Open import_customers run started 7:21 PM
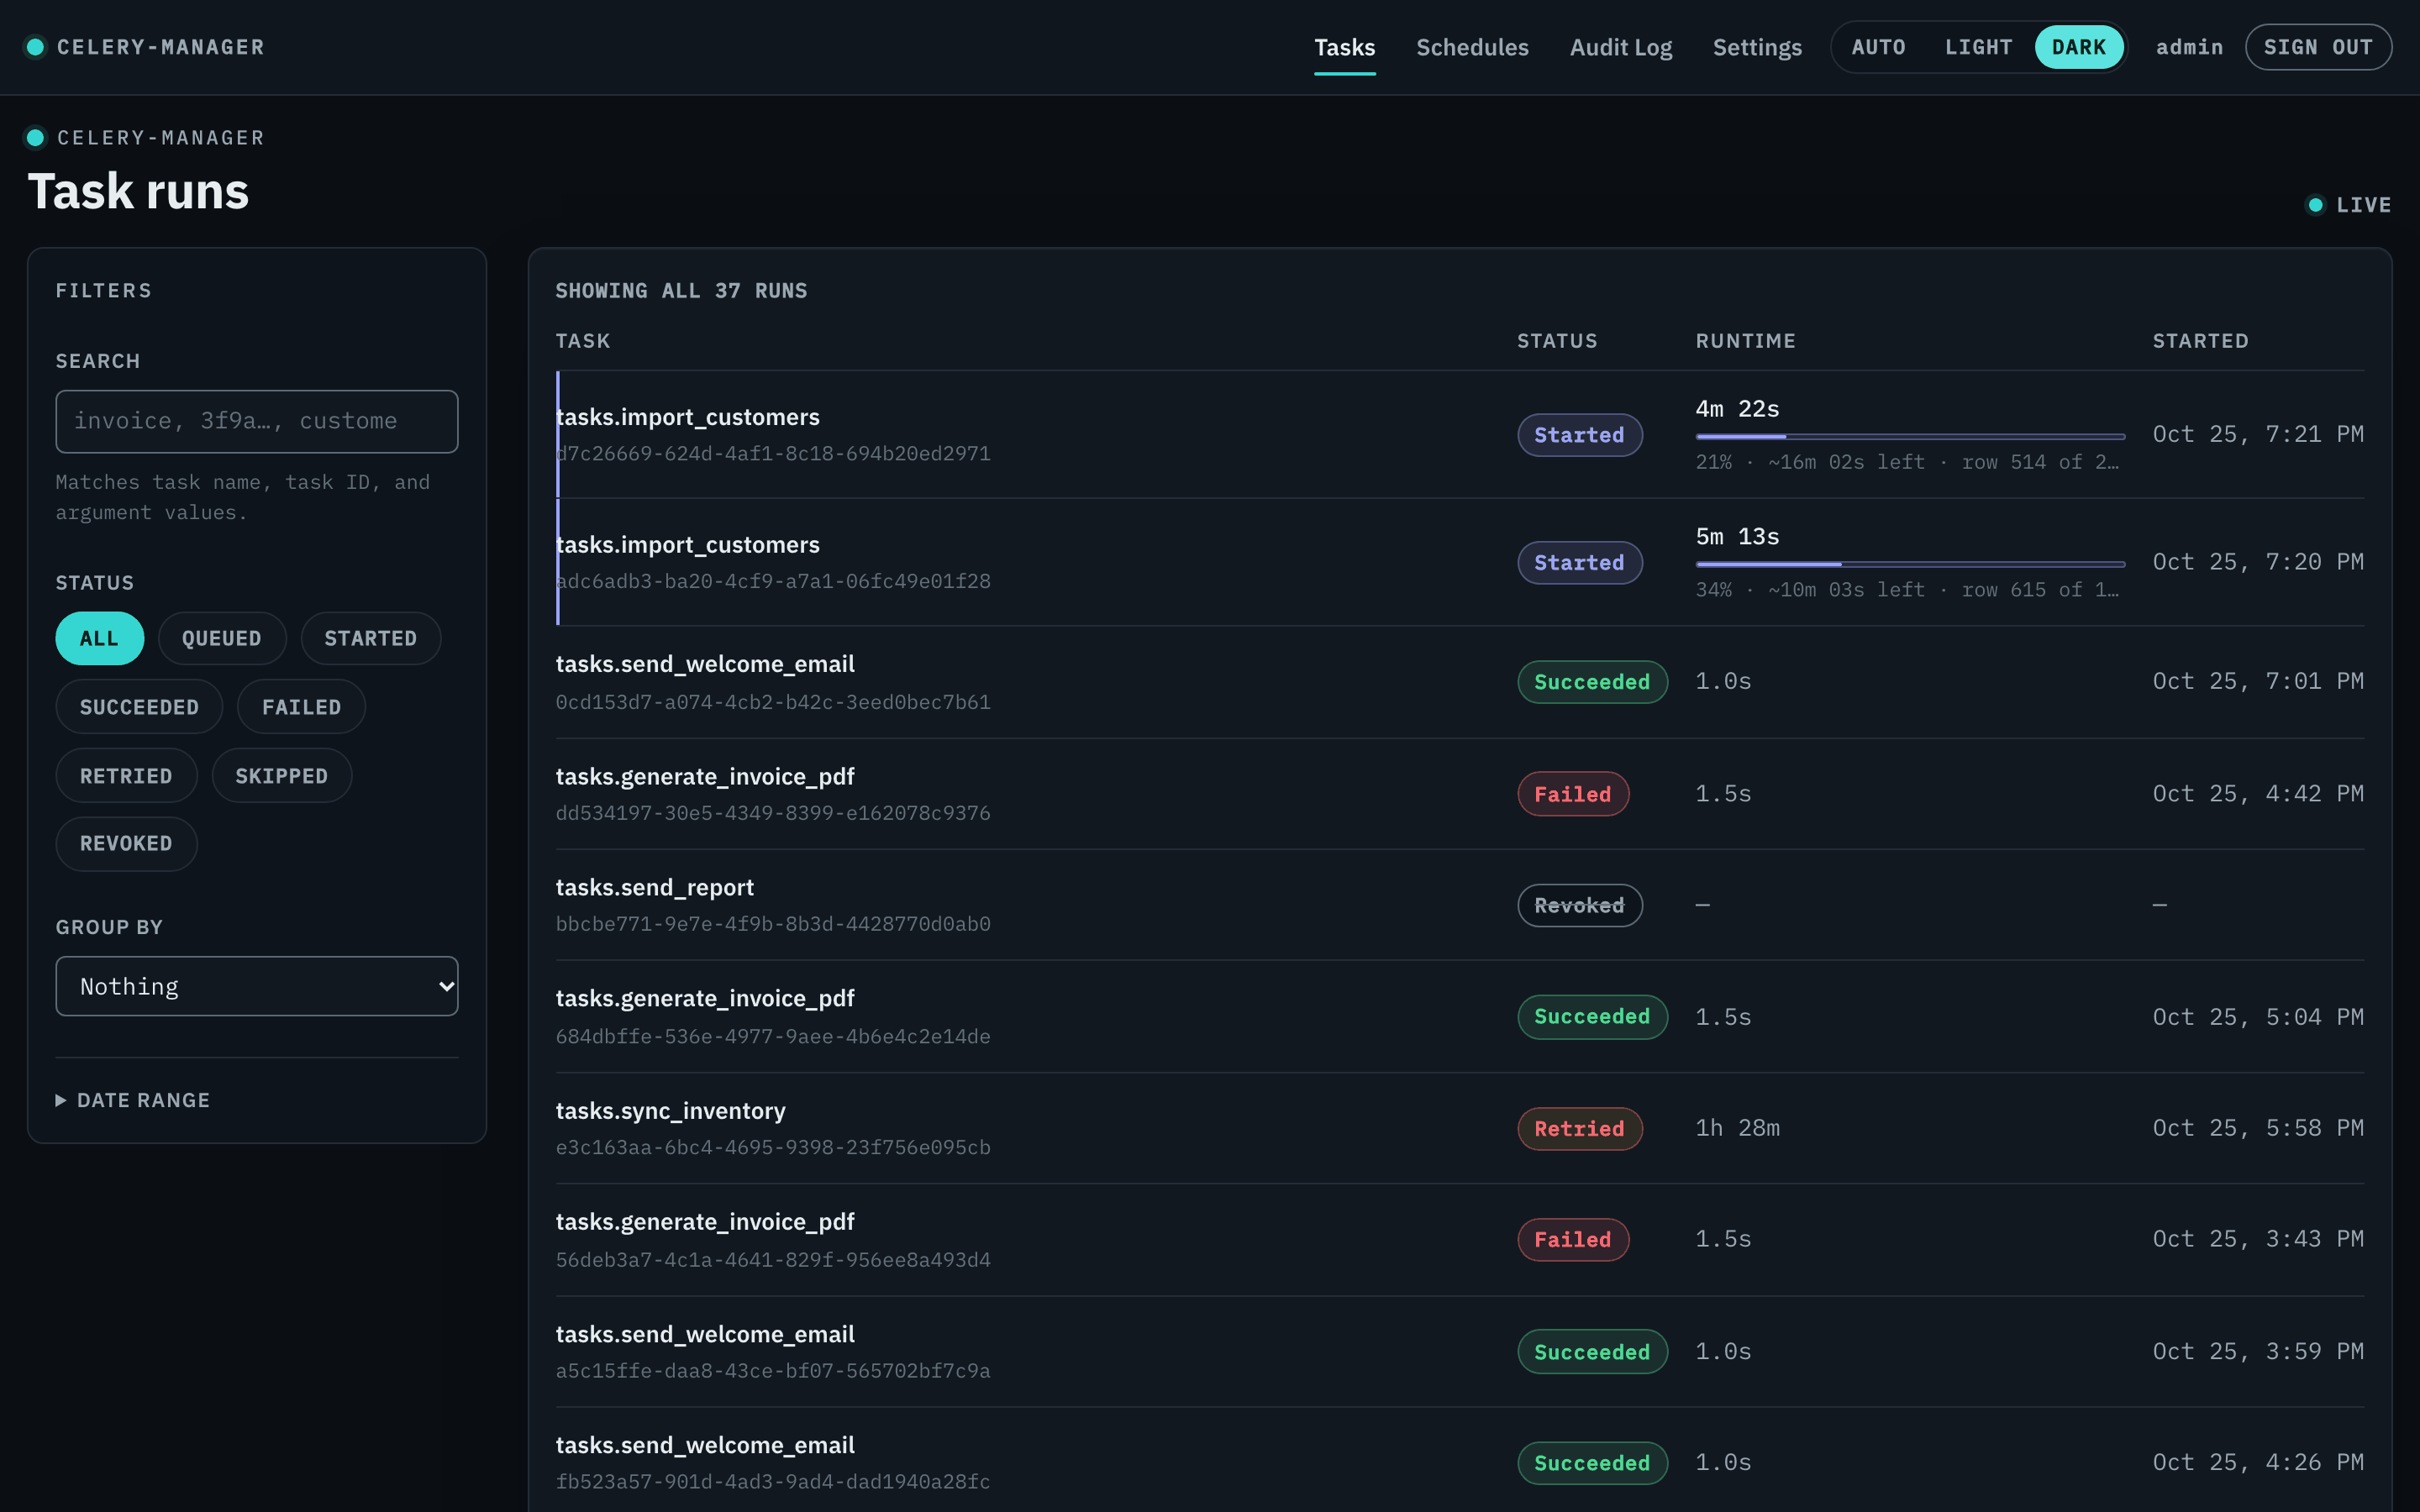Image resolution: width=2420 pixels, height=1512 pixels. click(x=1460, y=435)
